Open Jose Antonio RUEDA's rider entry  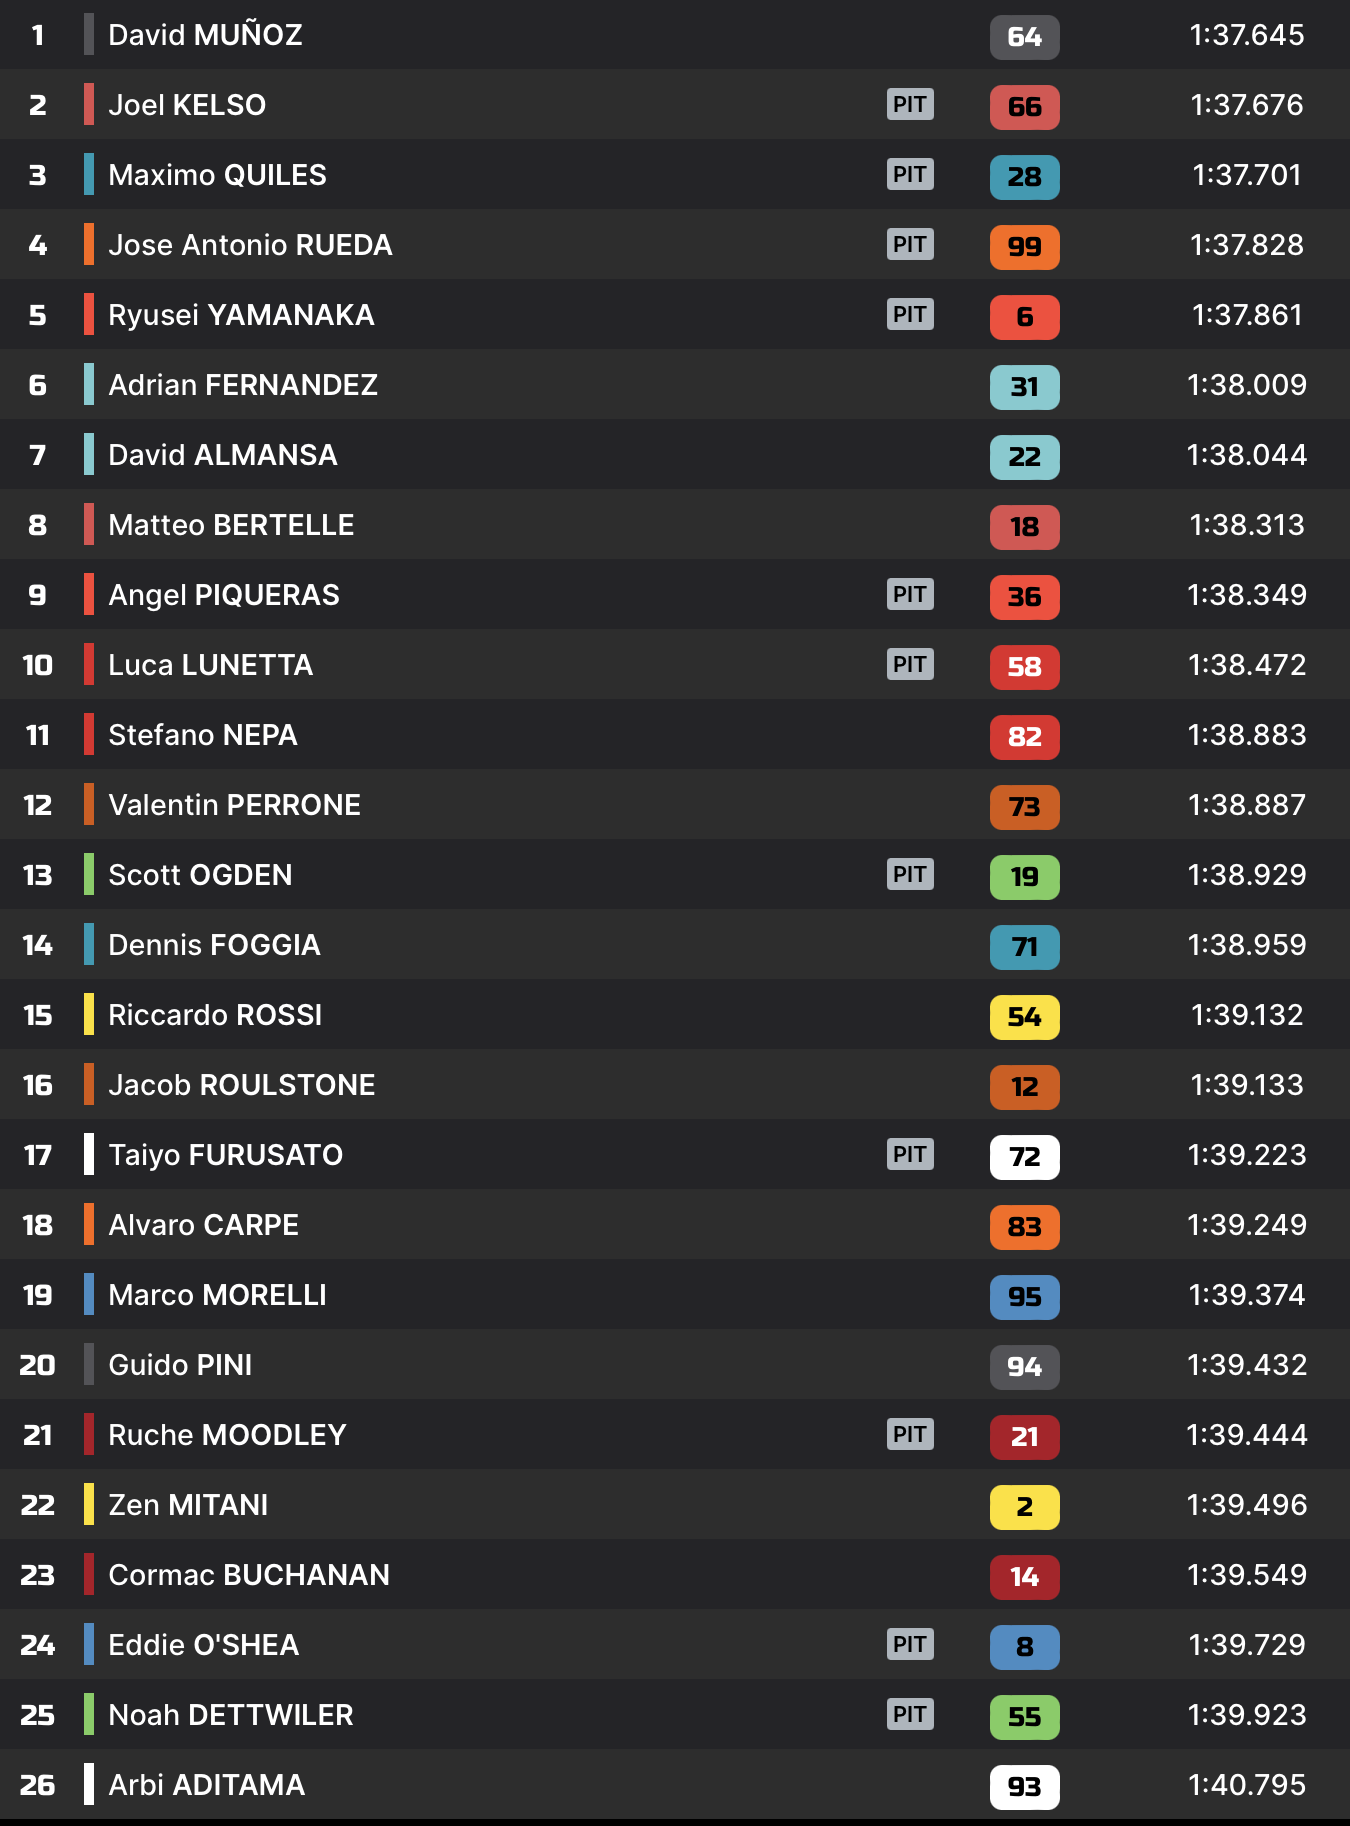click(250, 245)
